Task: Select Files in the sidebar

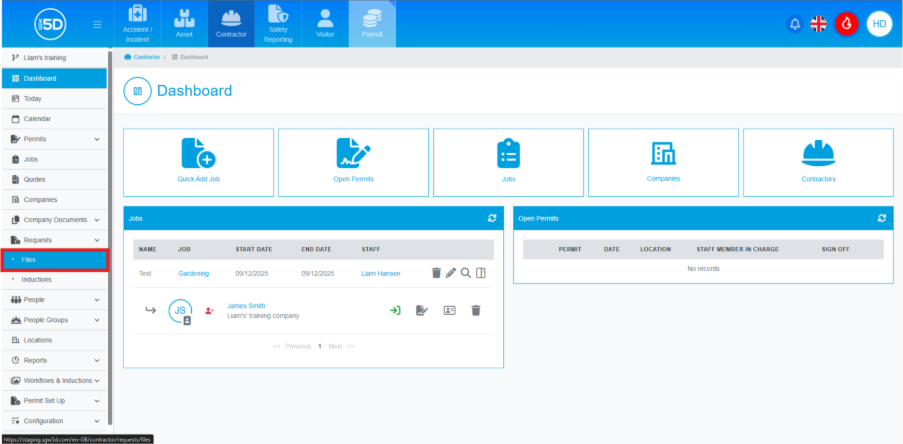Action: click(x=53, y=260)
